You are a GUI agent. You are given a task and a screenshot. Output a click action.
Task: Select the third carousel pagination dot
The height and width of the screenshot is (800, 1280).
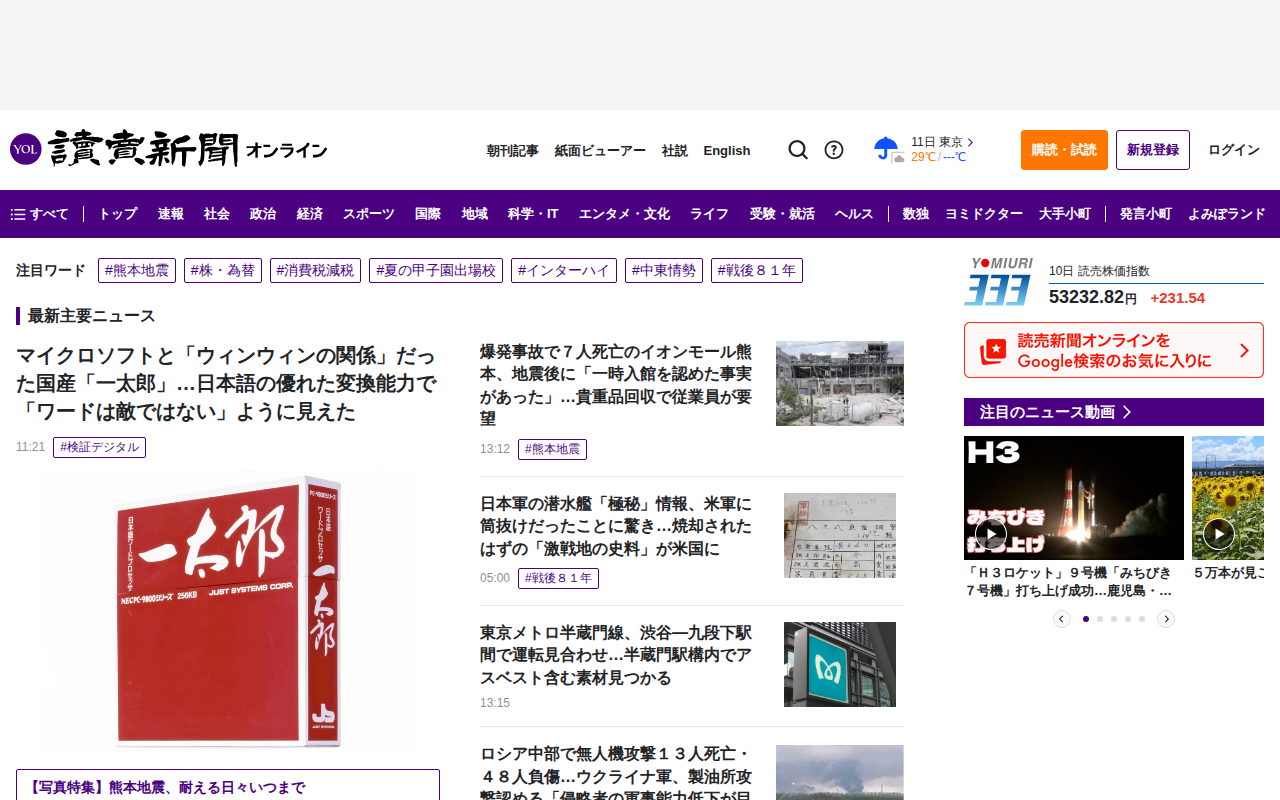1114,619
